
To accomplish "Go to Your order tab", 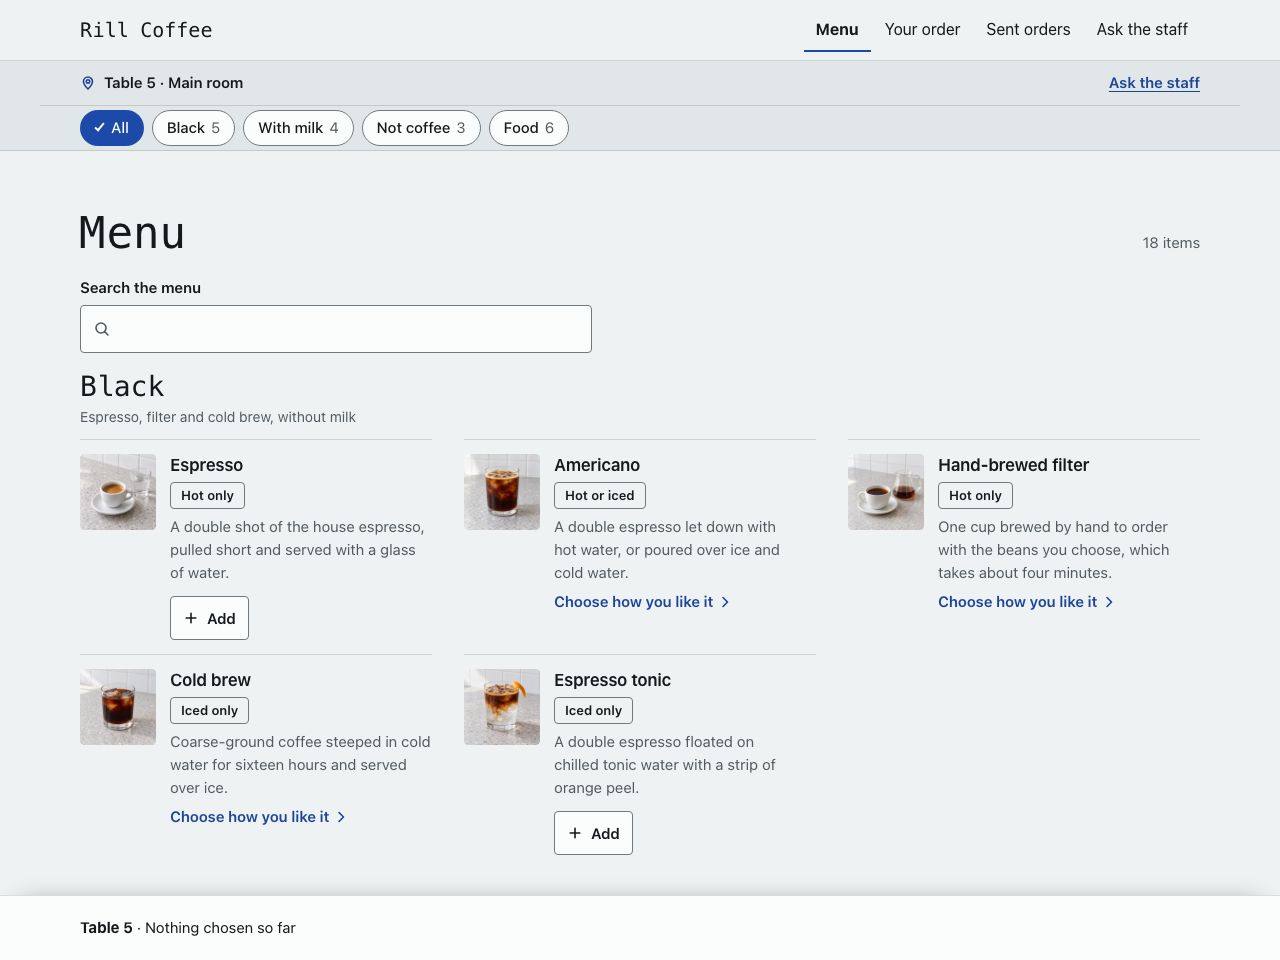I will 922,30.
